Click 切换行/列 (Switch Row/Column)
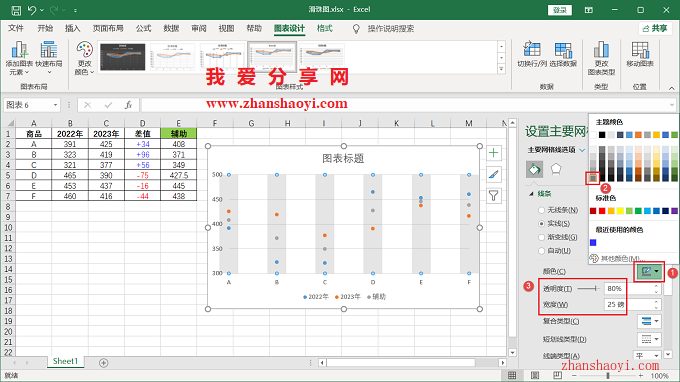 [x=532, y=55]
